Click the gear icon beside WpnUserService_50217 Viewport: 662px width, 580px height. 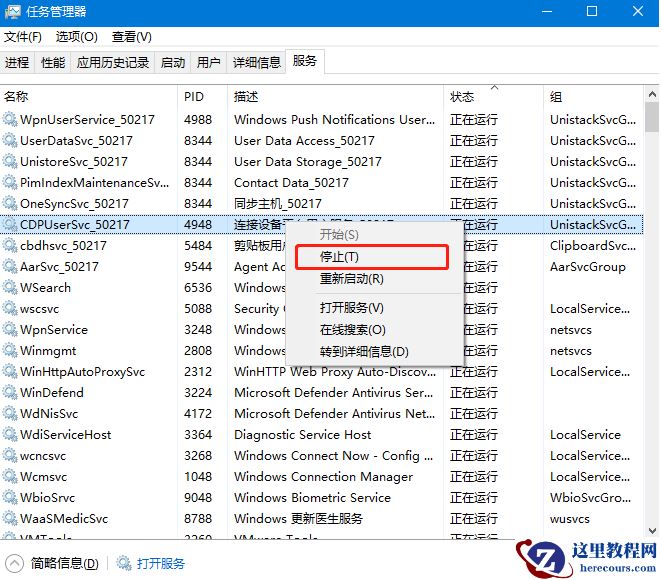10,119
